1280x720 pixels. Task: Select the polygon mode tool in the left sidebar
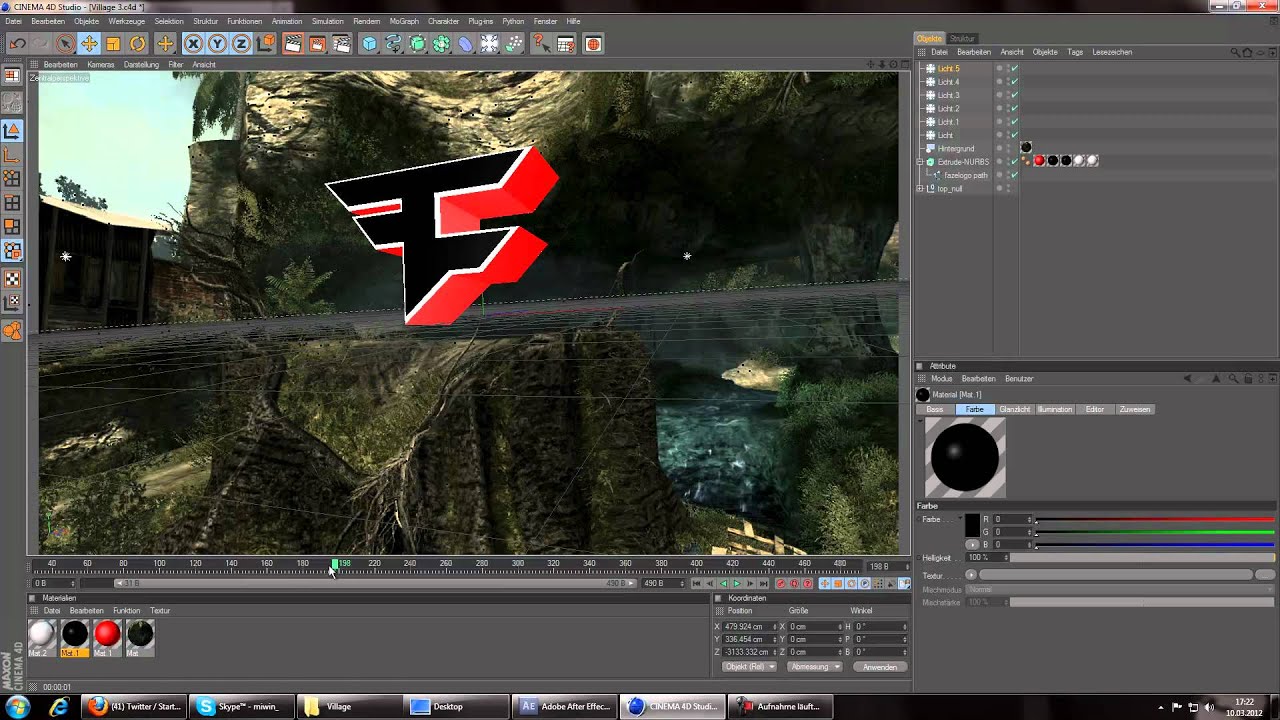(12, 227)
